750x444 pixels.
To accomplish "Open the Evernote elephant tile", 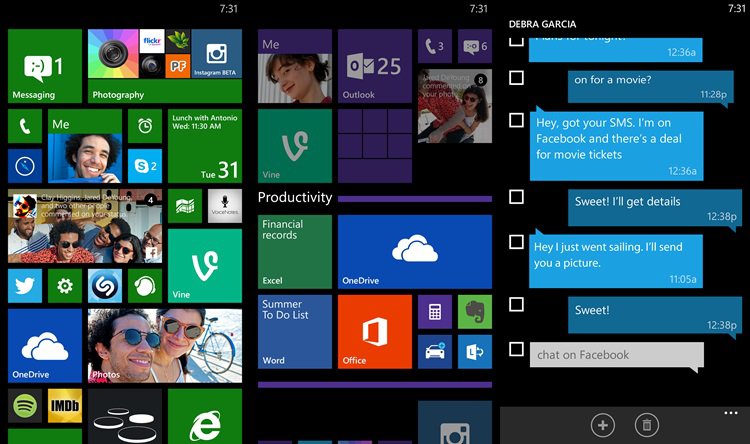I will point(475,312).
